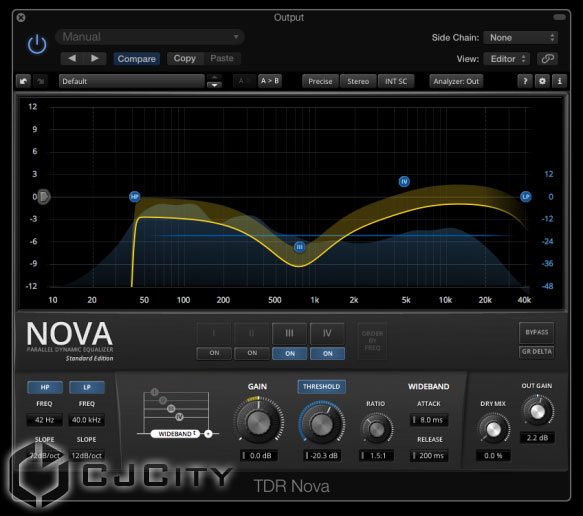This screenshot has width=583, height=516.
Task: Toggle band II ON button
Action: pyautogui.click(x=252, y=353)
